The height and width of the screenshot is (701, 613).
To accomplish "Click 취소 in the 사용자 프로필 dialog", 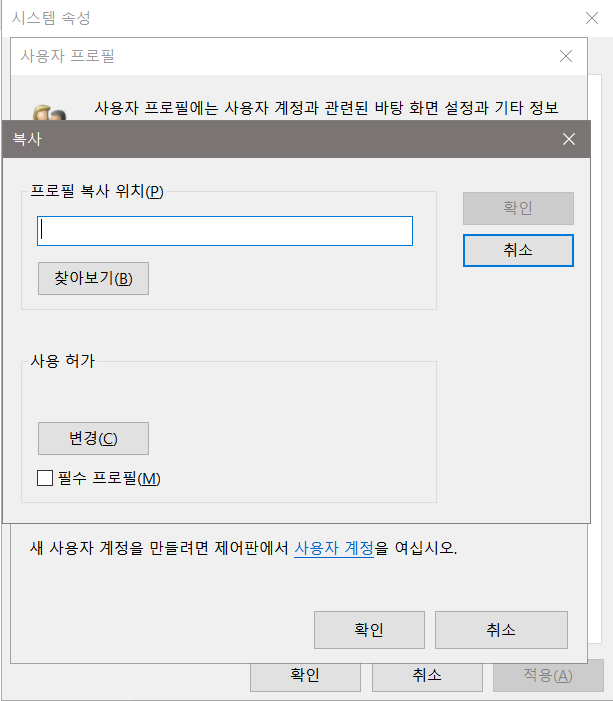I will [x=501, y=629].
